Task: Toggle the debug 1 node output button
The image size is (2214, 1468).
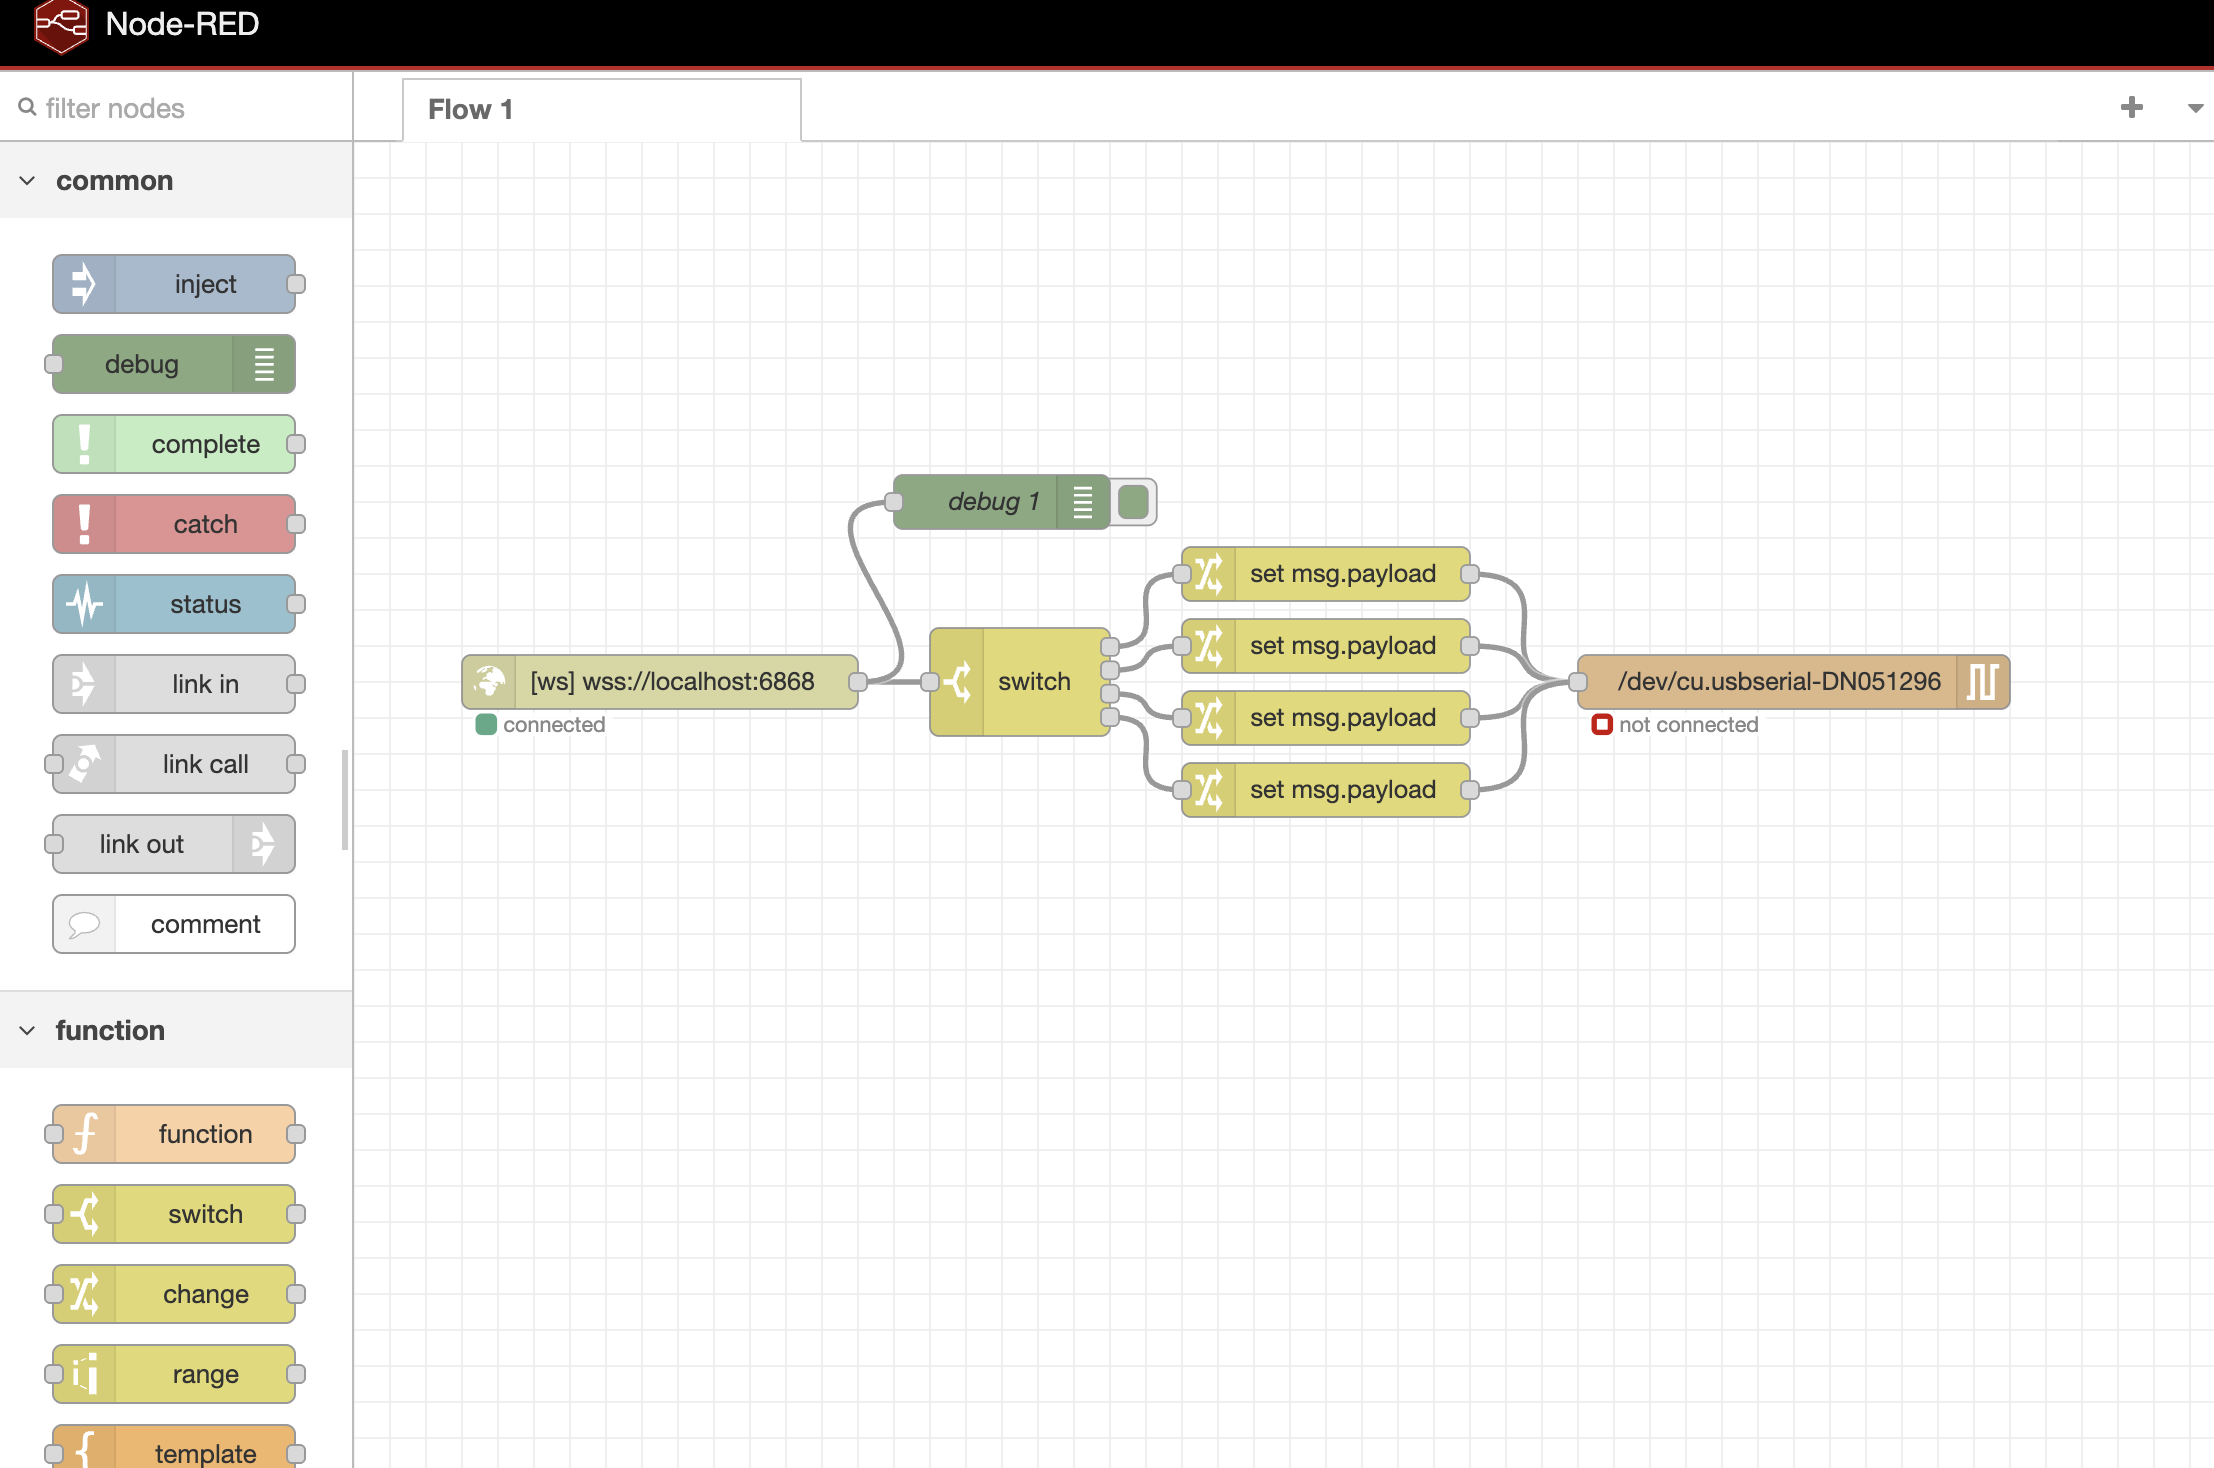Action: coord(1133,502)
